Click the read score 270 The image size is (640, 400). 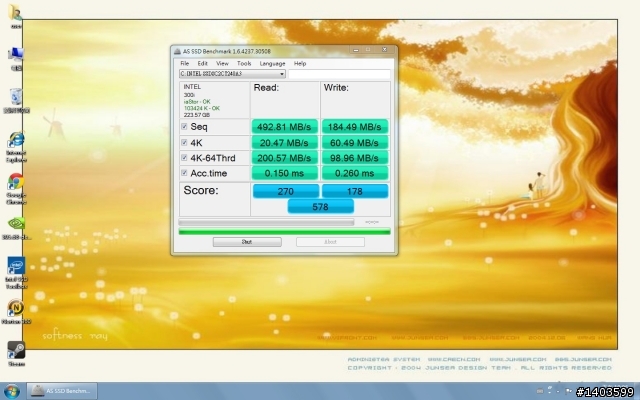pyautogui.click(x=286, y=191)
